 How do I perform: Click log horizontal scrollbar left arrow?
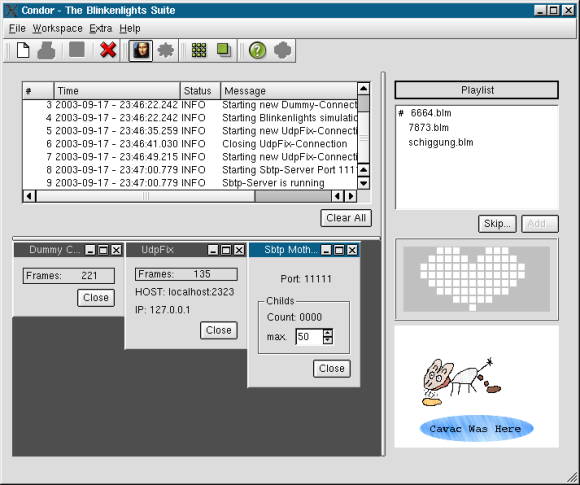pyautogui.click(x=29, y=196)
